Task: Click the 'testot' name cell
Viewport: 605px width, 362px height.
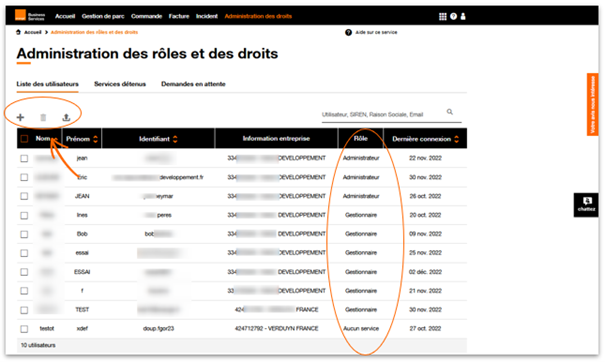Action: tap(47, 328)
